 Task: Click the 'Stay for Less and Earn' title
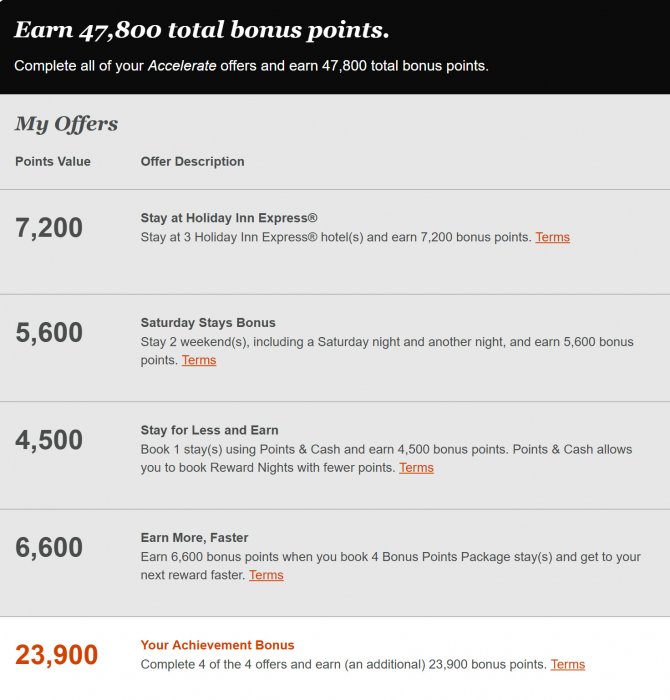tap(209, 430)
